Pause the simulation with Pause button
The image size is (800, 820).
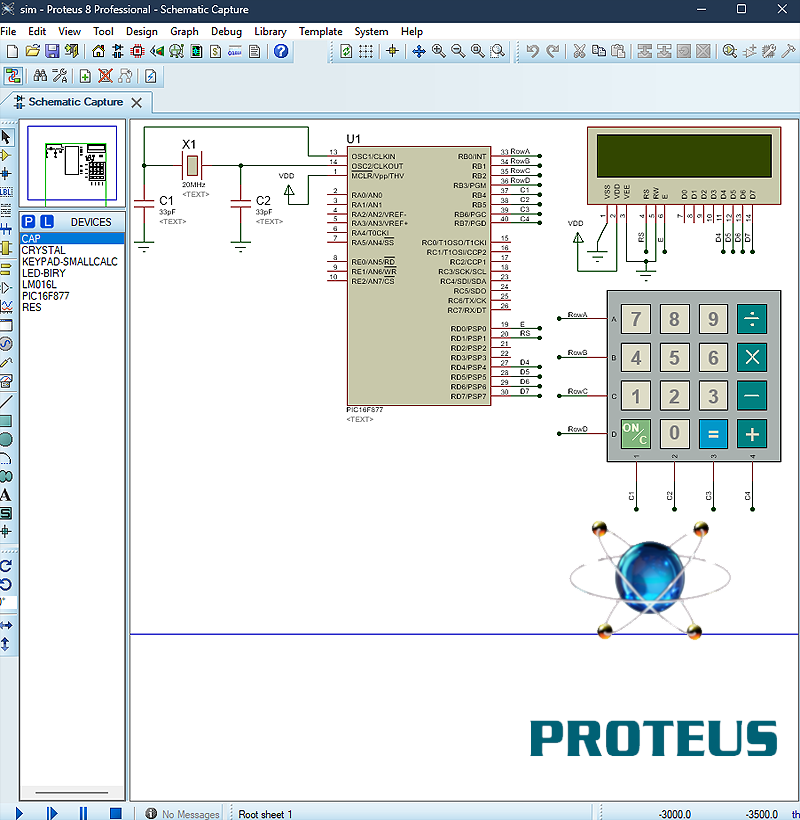click(83, 813)
